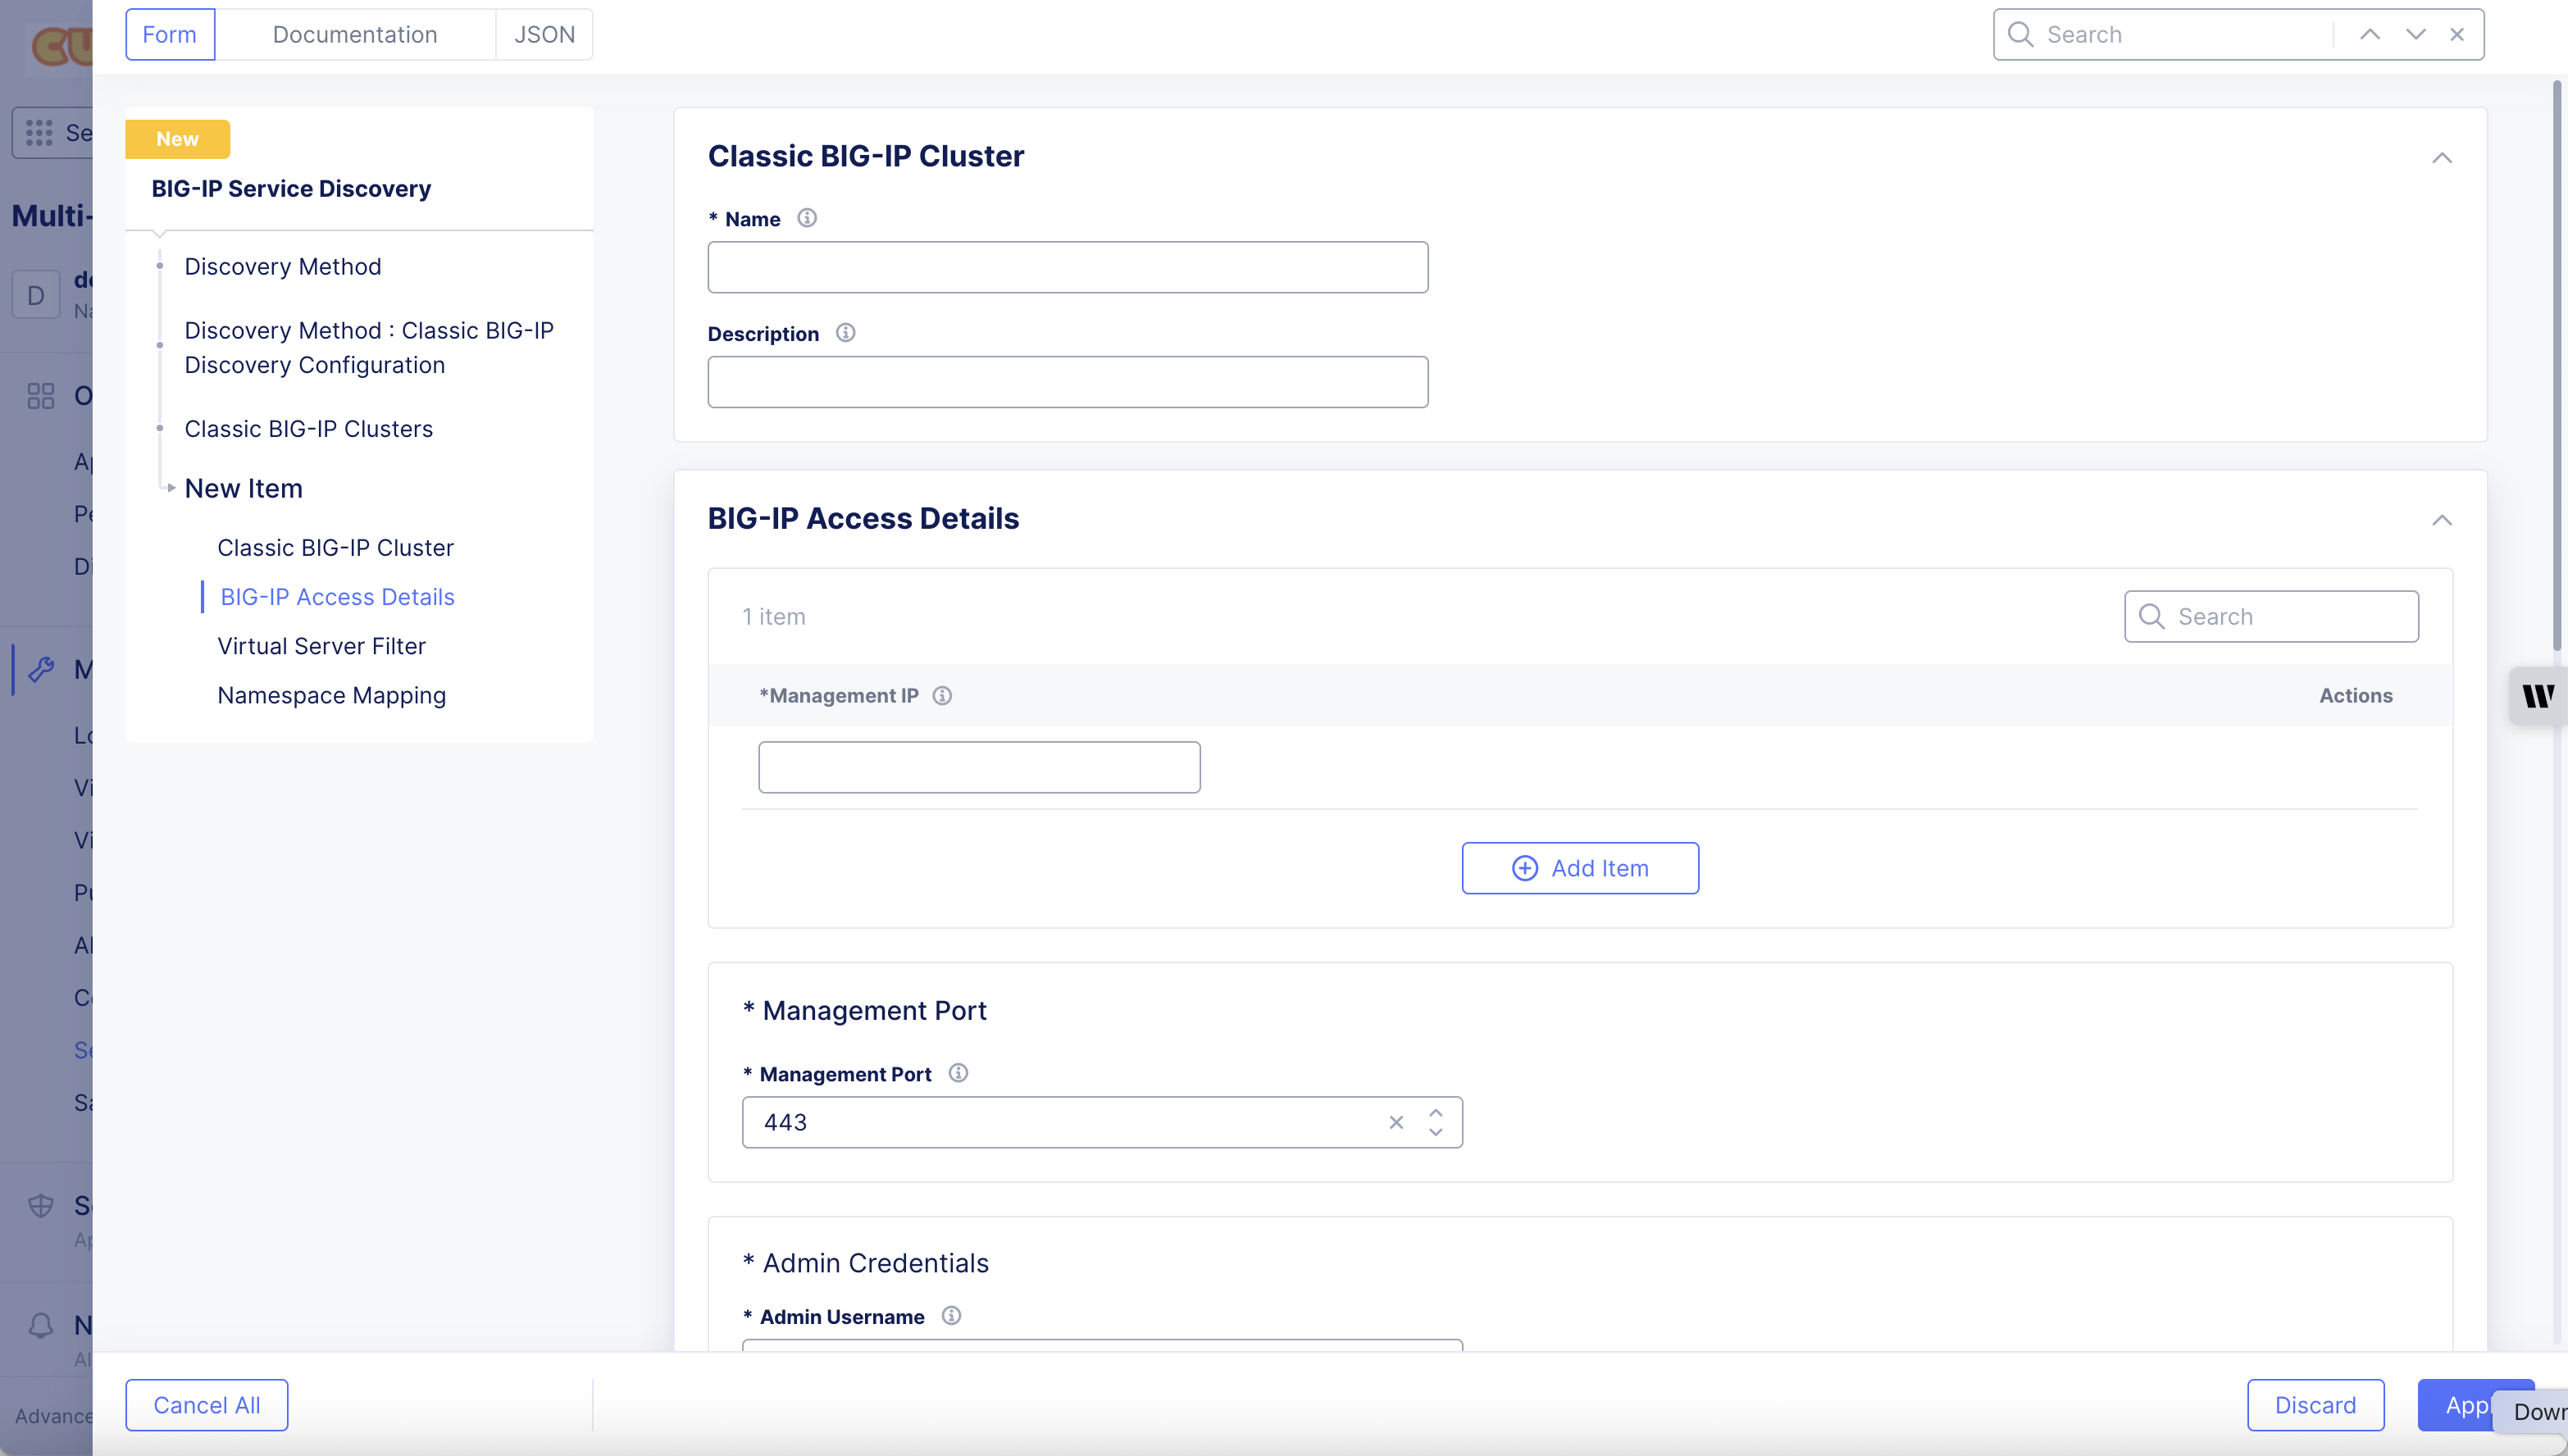The width and height of the screenshot is (2568, 1456).
Task: Click the Cancel All button
Action: pos(206,1404)
